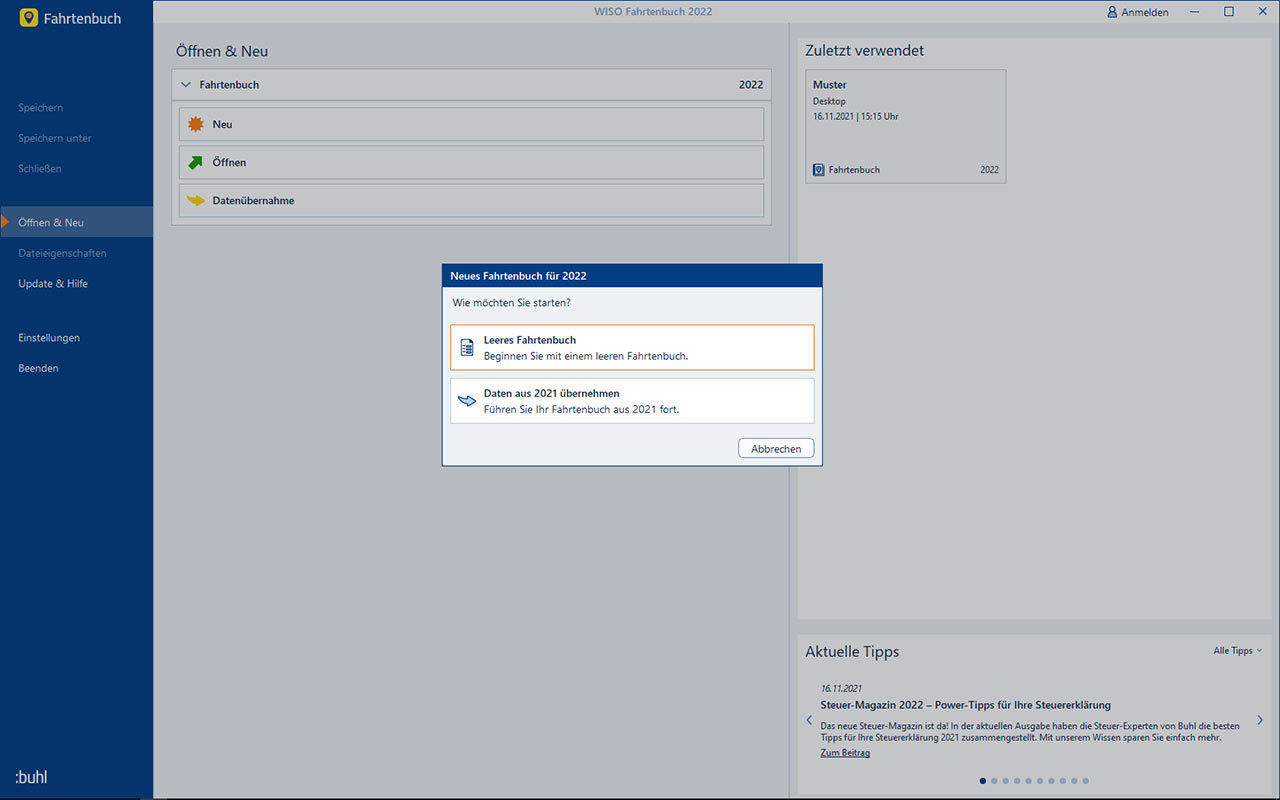Show next tip with right arrow
The image size is (1280, 800).
1260,720
